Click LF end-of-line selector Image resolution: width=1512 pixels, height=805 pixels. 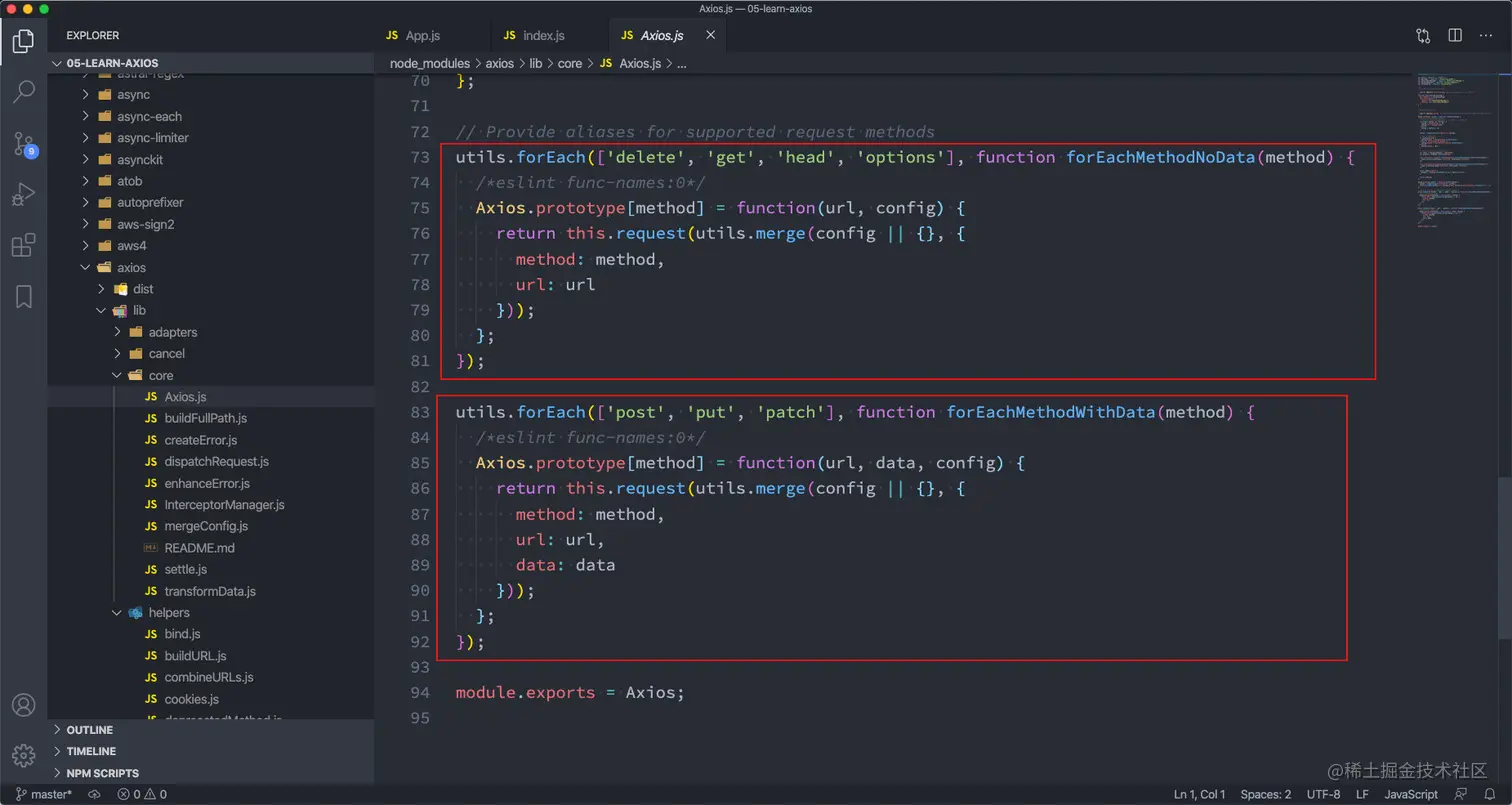point(1362,794)
